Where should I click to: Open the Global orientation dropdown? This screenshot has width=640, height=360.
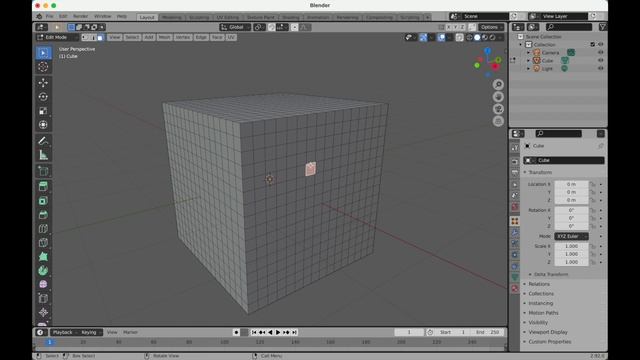point(236,27)
